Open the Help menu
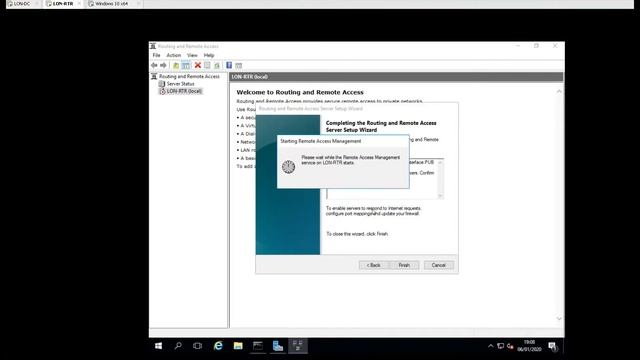The height and width of the screenshot is (360, 640). tap(209, 55)
